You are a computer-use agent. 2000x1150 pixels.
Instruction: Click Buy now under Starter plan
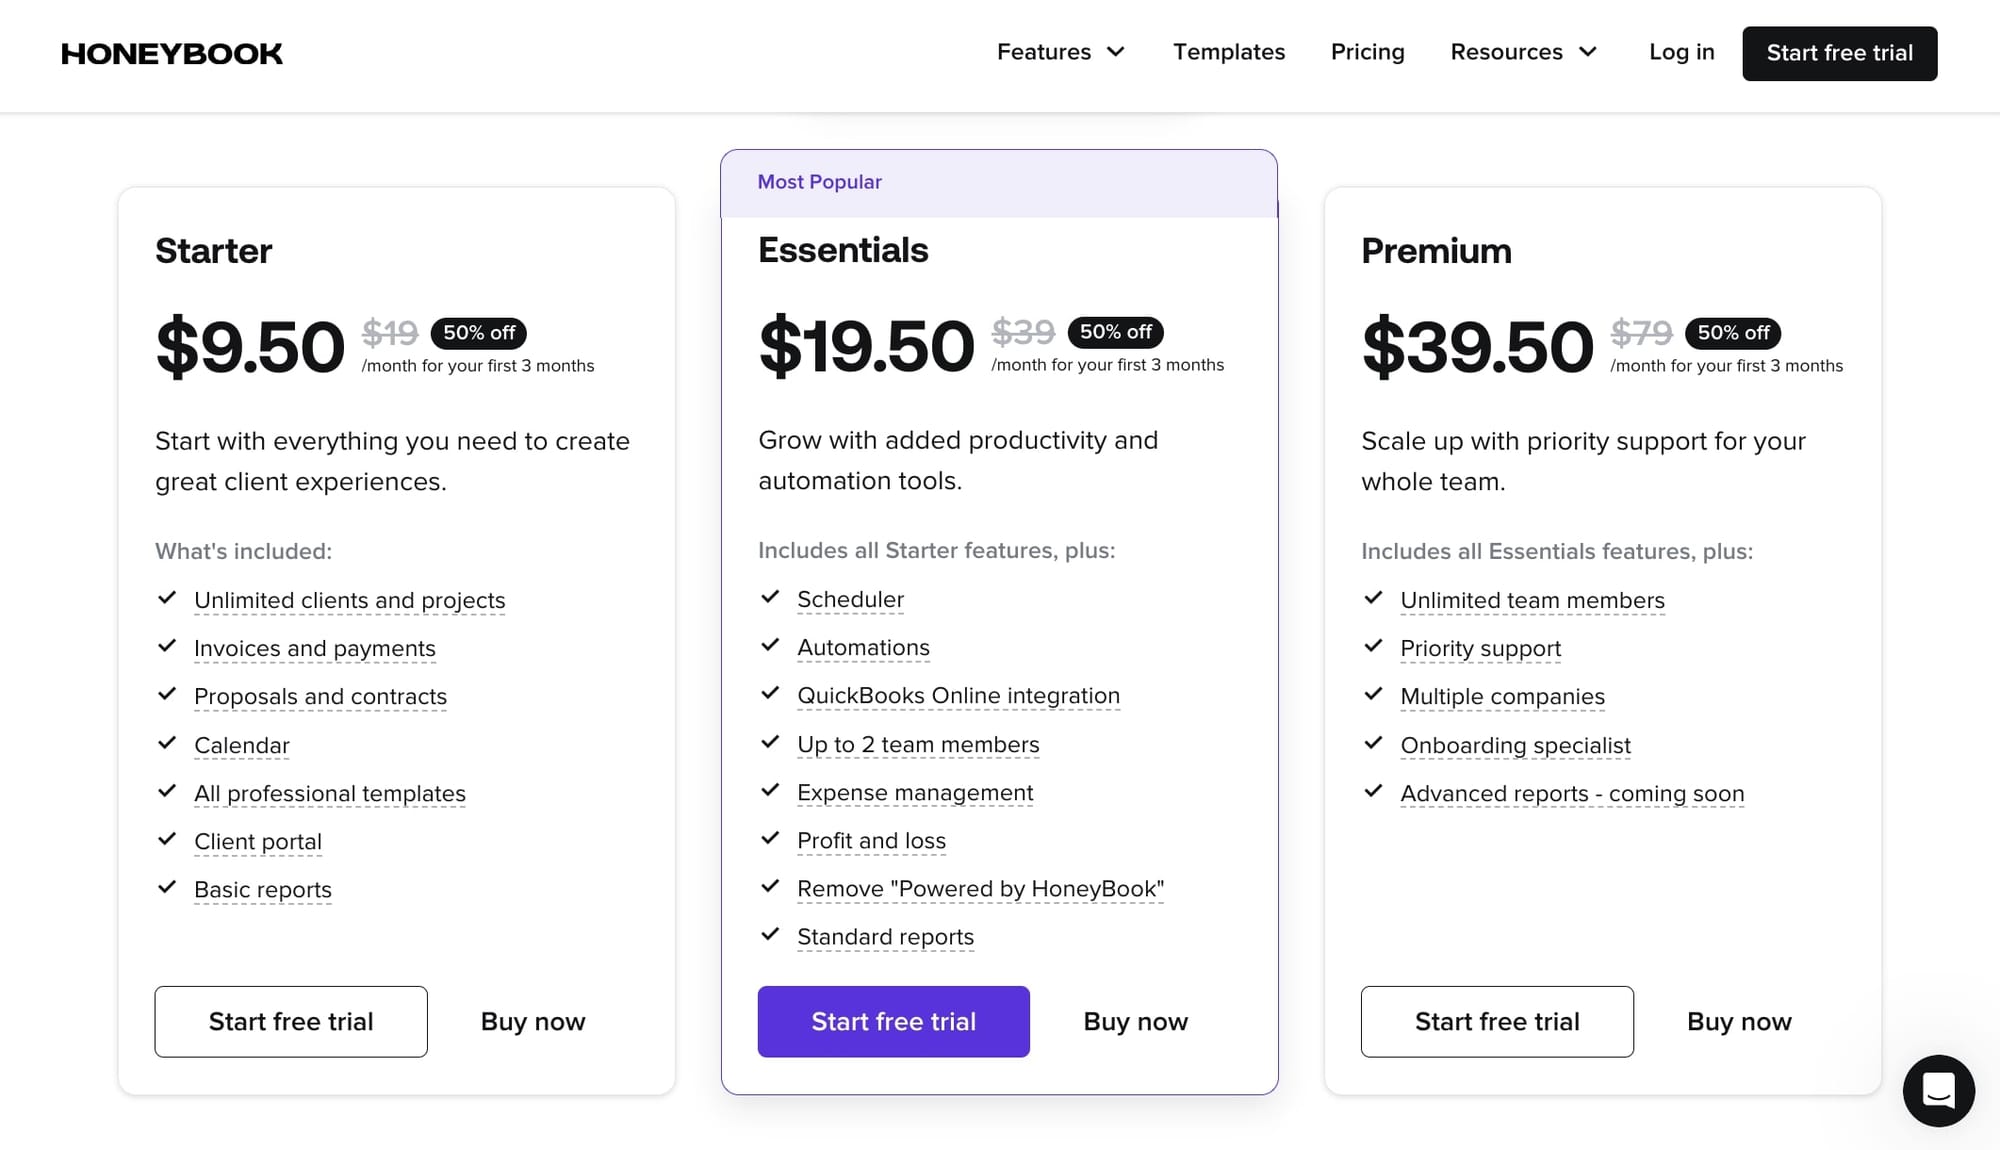pos(532,1021)
